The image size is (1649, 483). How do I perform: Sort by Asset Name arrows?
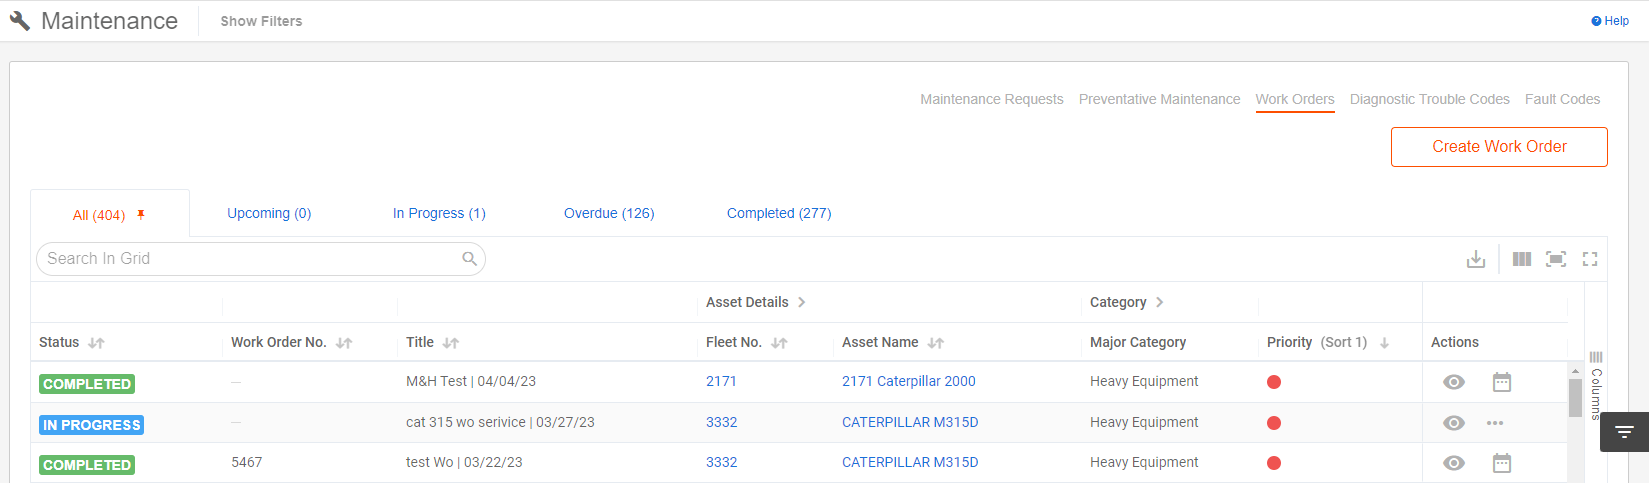[936, 343]
